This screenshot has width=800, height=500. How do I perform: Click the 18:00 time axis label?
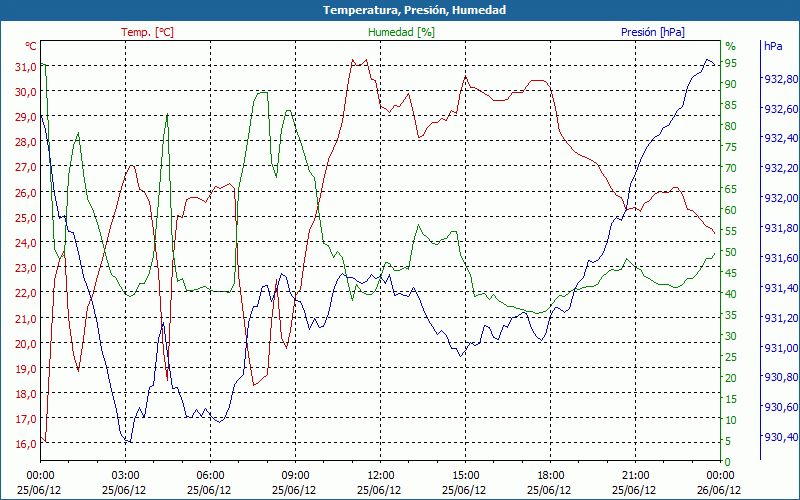coord(551,476)
